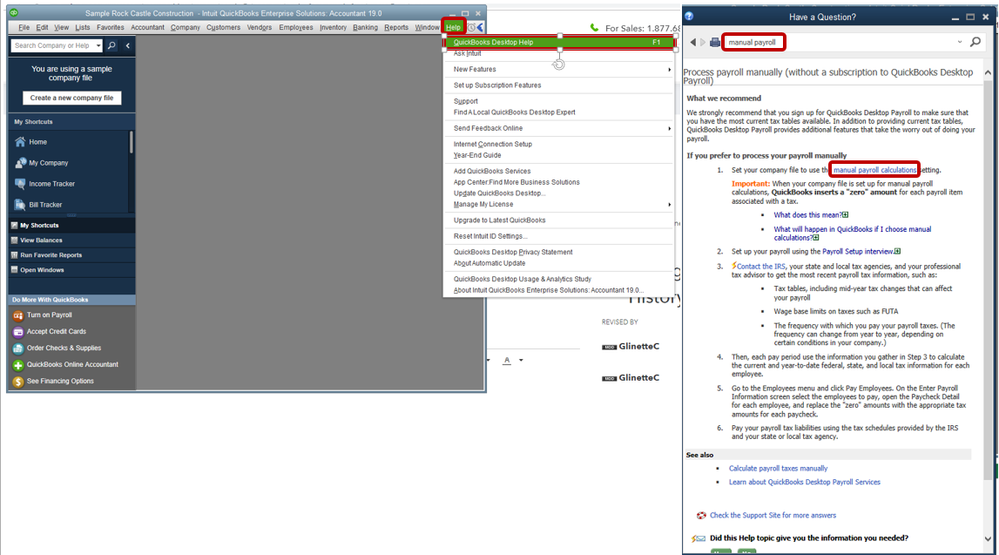Go back in Have a Question window
Image resolution: width=999 pixels, height=555 pixels.
[693, 42]
